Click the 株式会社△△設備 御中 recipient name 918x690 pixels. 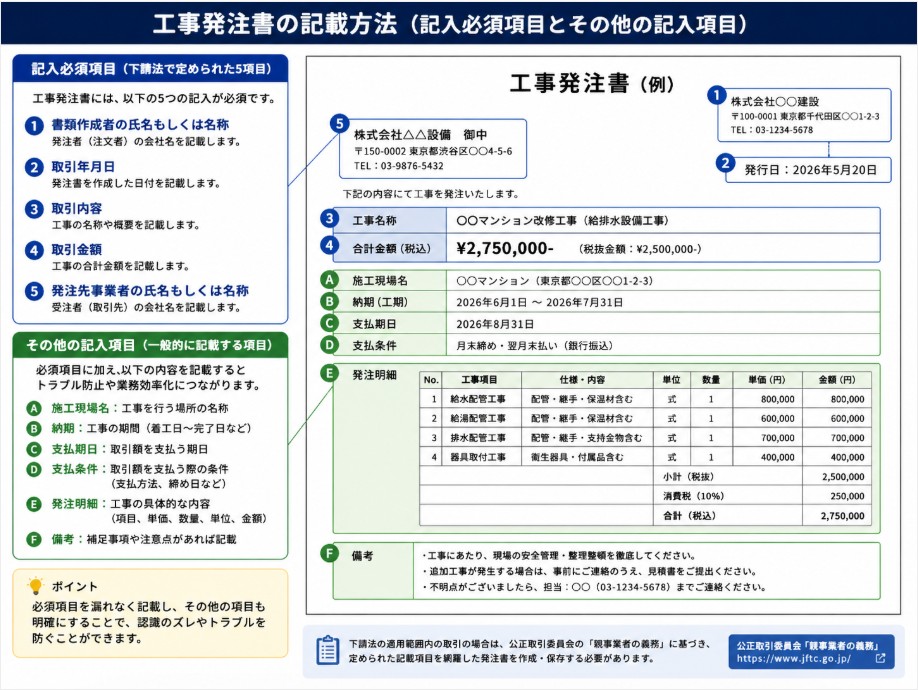420,135
